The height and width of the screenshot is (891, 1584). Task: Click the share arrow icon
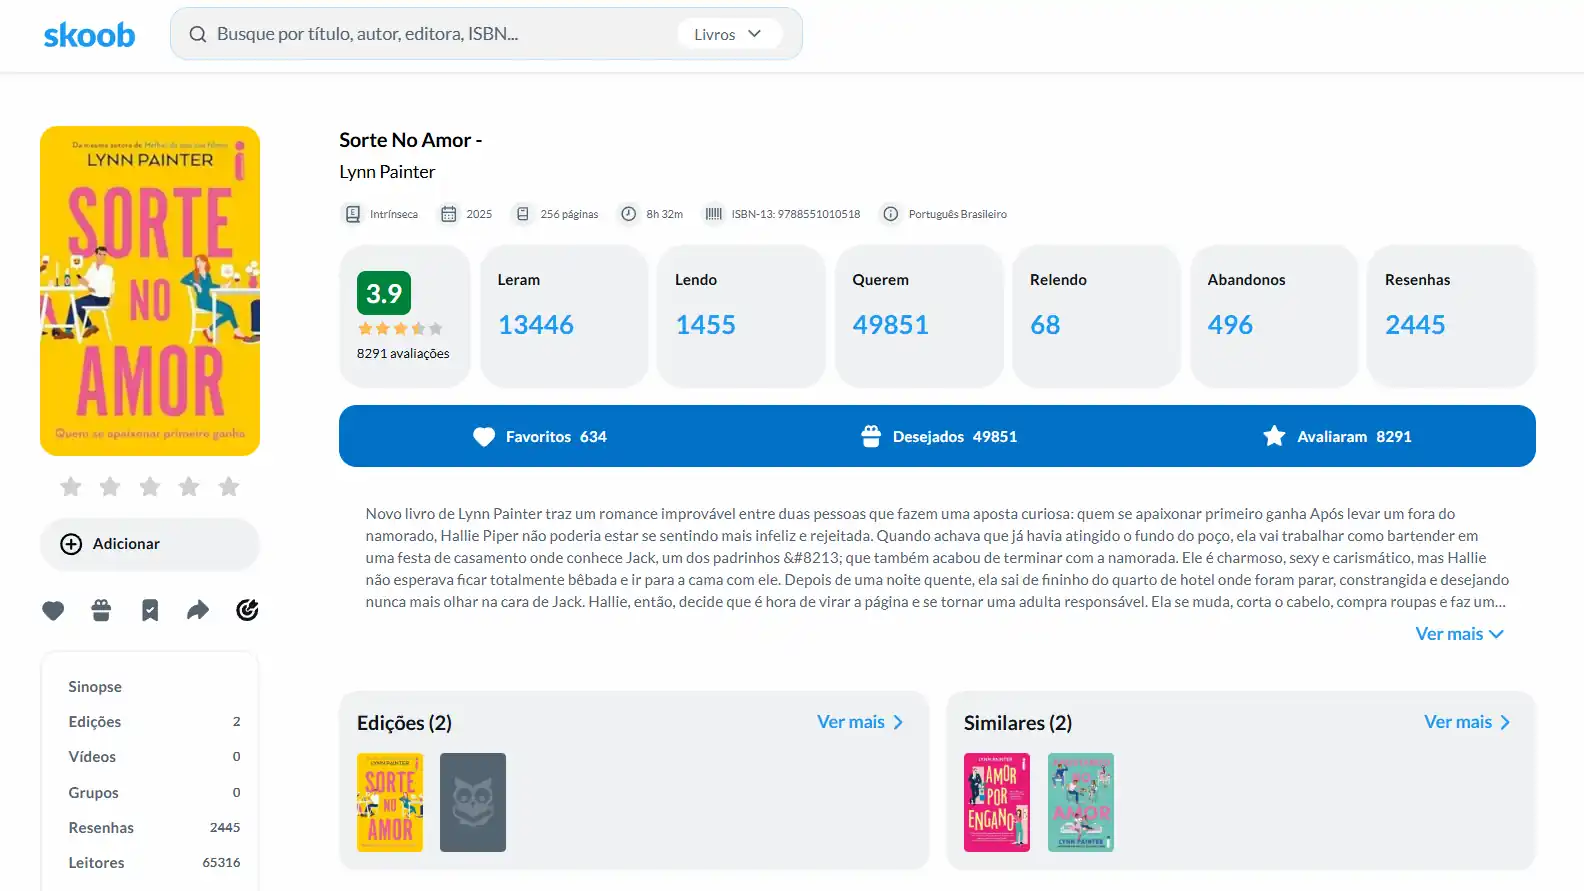(x=198, y=610)
